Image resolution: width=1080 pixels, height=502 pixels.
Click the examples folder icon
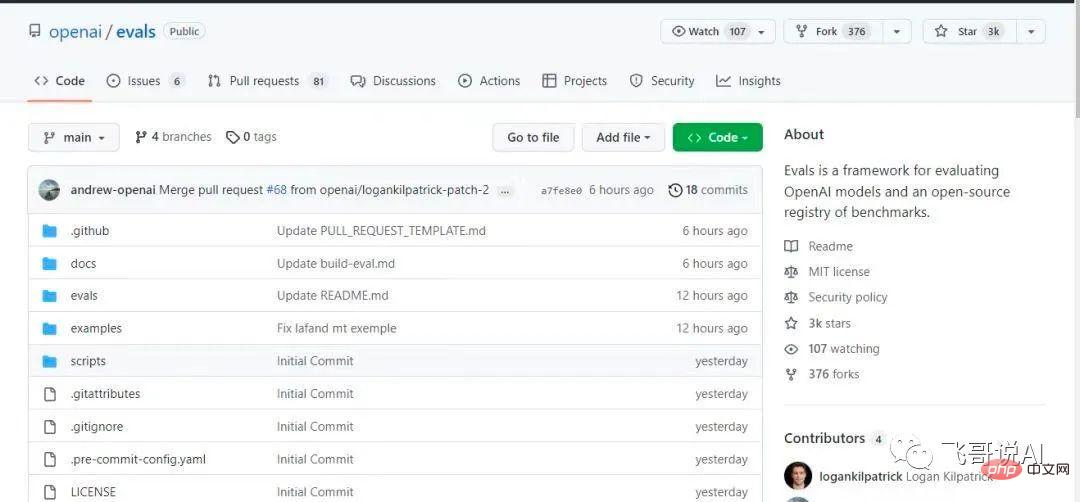(x=50, y=328)
